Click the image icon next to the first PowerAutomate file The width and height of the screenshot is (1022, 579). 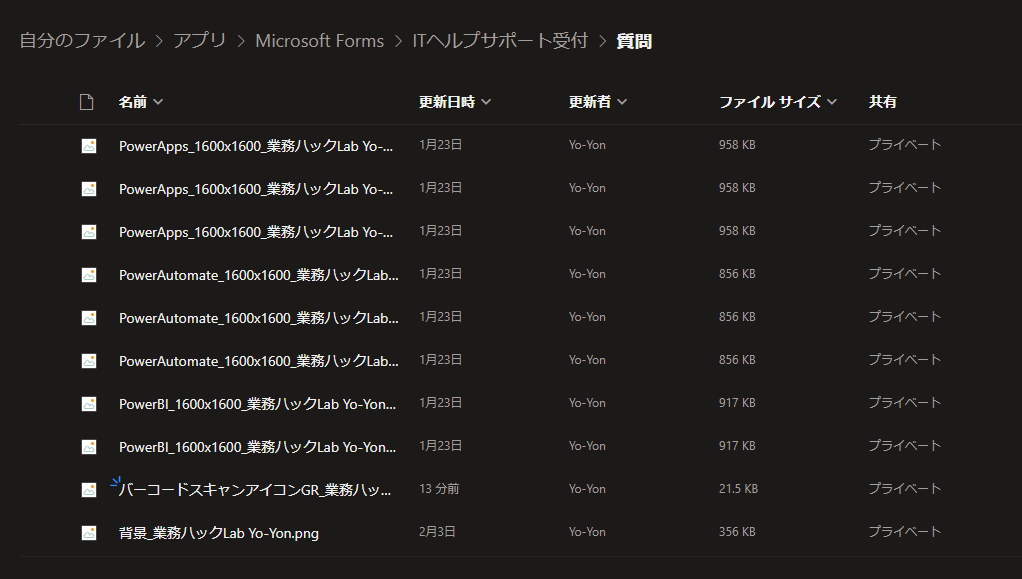coord(88,273)
